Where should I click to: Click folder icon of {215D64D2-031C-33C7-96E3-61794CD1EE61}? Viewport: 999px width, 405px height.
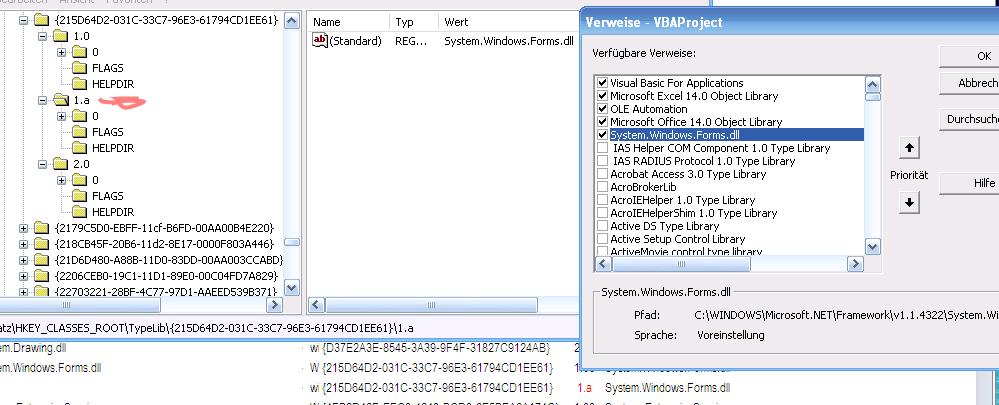(41, 20)
